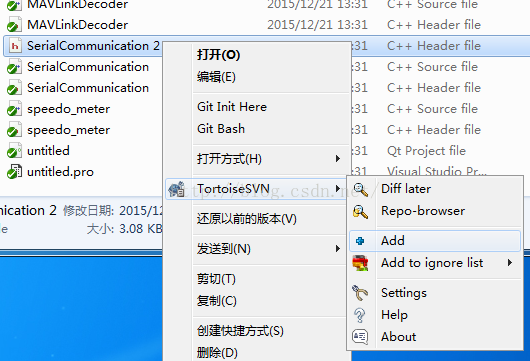
Task: Click the About speech bubble icon
Action: coord(360,337)
